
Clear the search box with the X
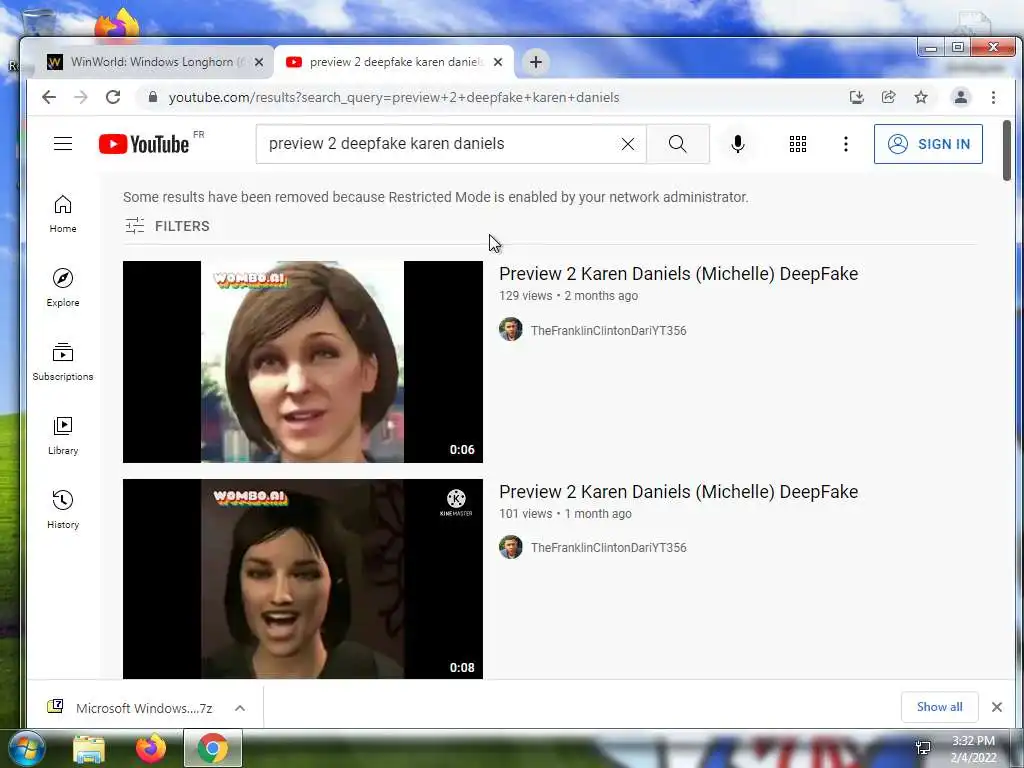click(x=628, y=144)
